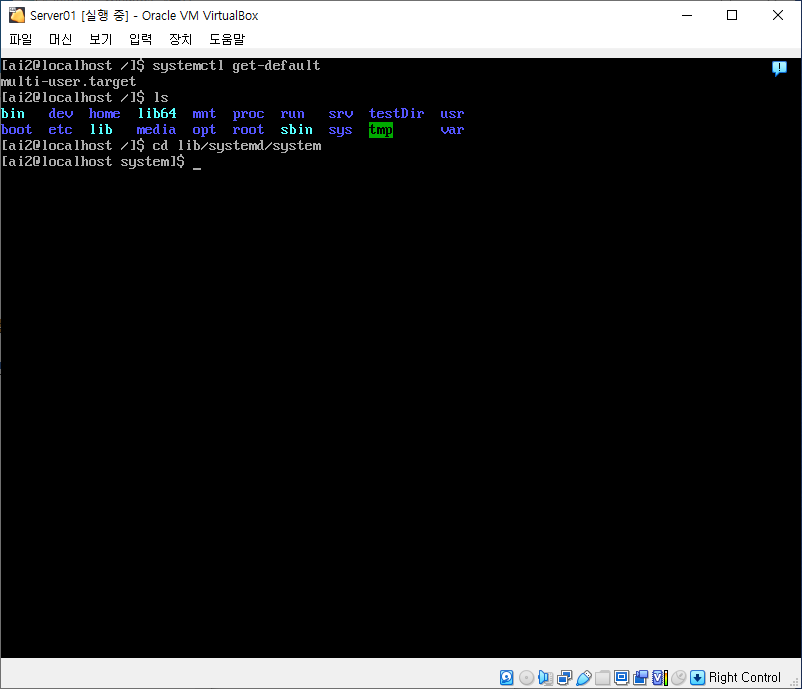Click the systemctl get-default command text
Screen dimensions: 802x689
[x=236, y=65]
